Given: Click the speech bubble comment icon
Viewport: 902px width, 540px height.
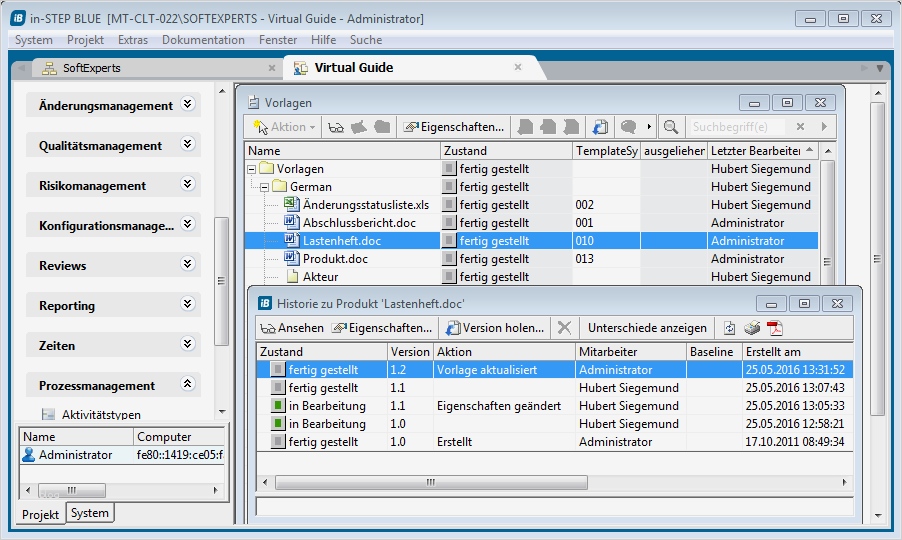Looking at the screenshot, I should coord(628,127).
